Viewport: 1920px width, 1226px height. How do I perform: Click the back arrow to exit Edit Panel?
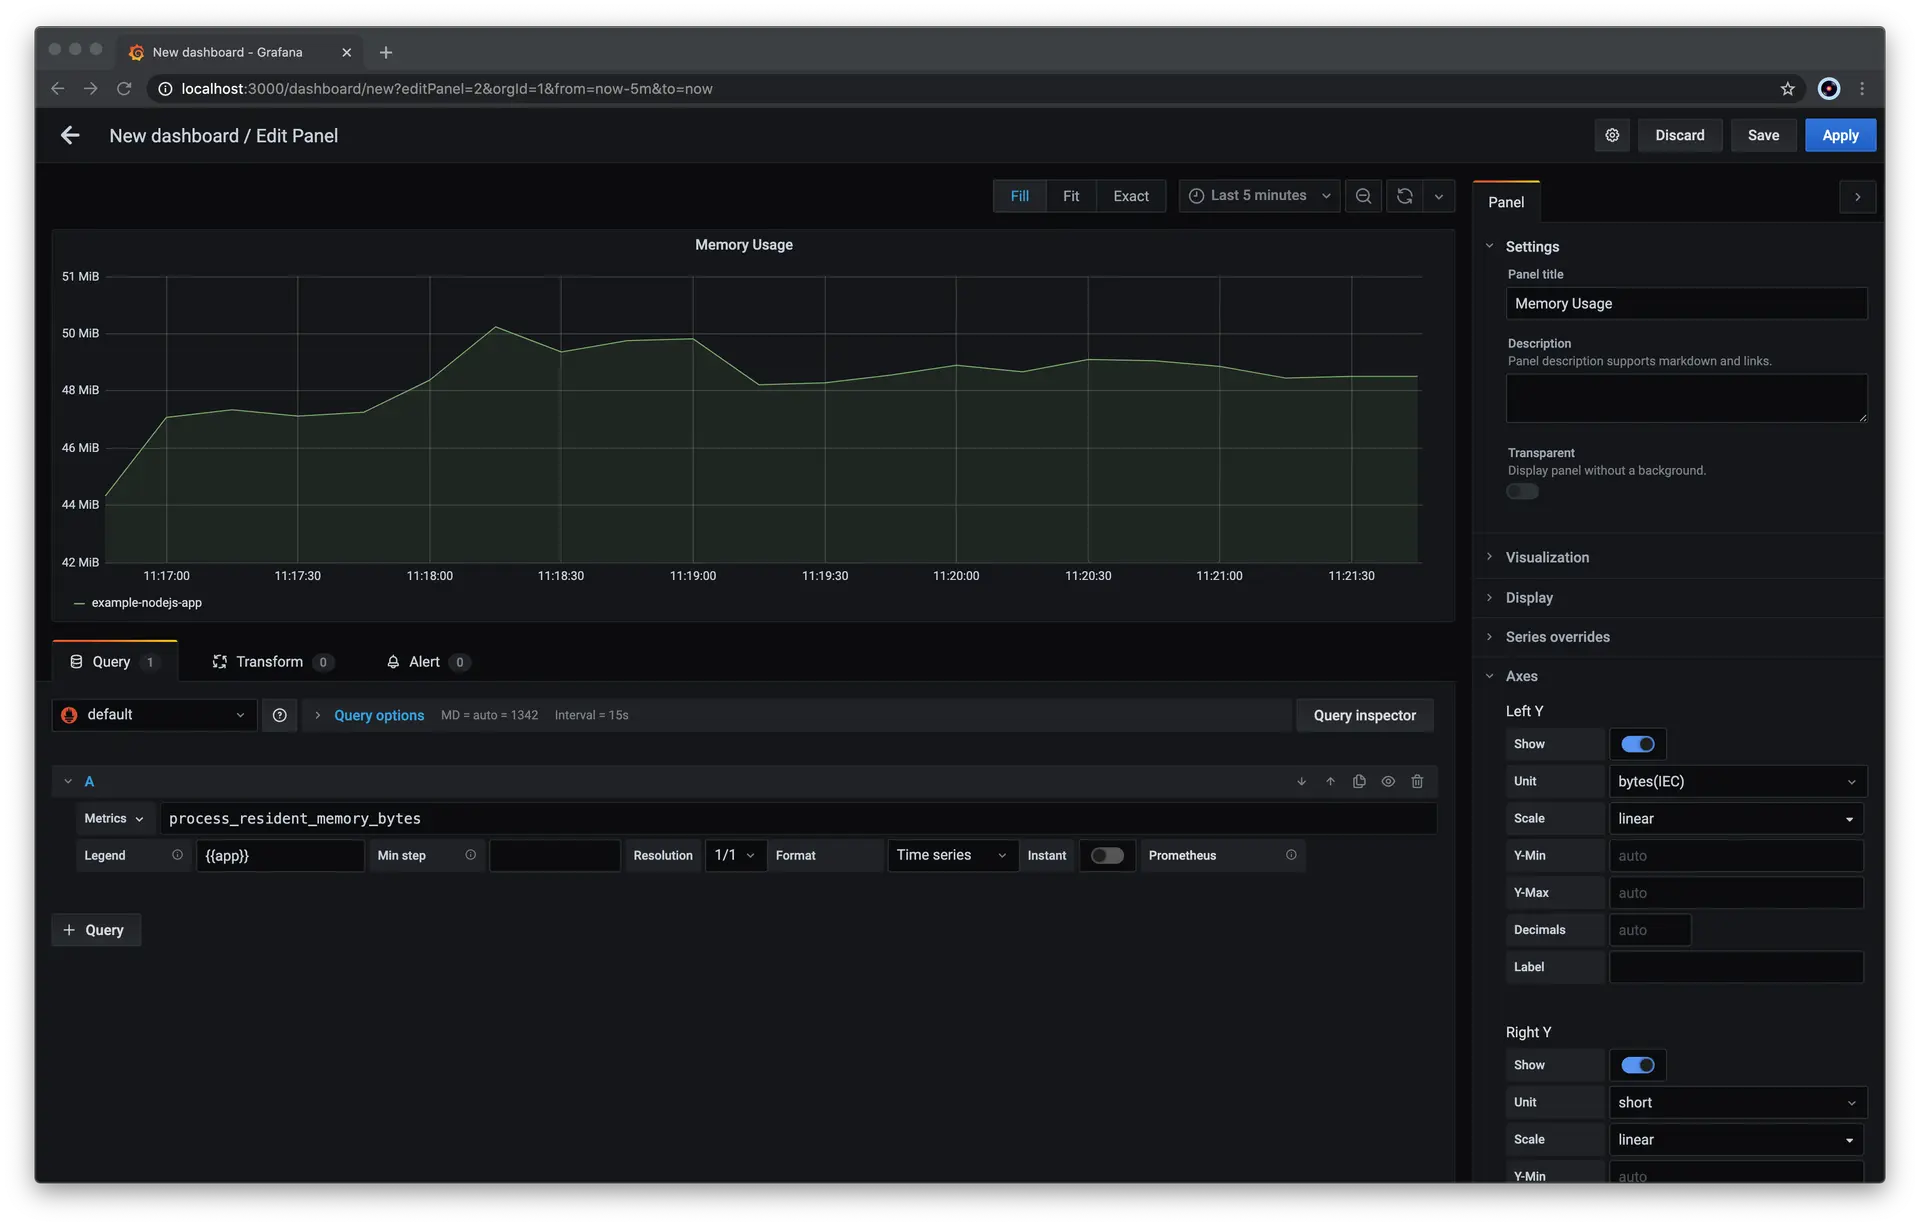pos(70,135)
